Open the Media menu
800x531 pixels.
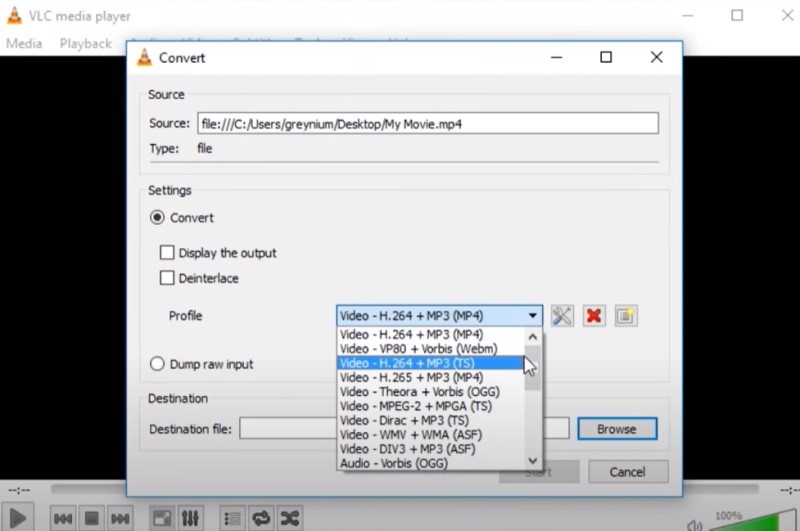24,43
